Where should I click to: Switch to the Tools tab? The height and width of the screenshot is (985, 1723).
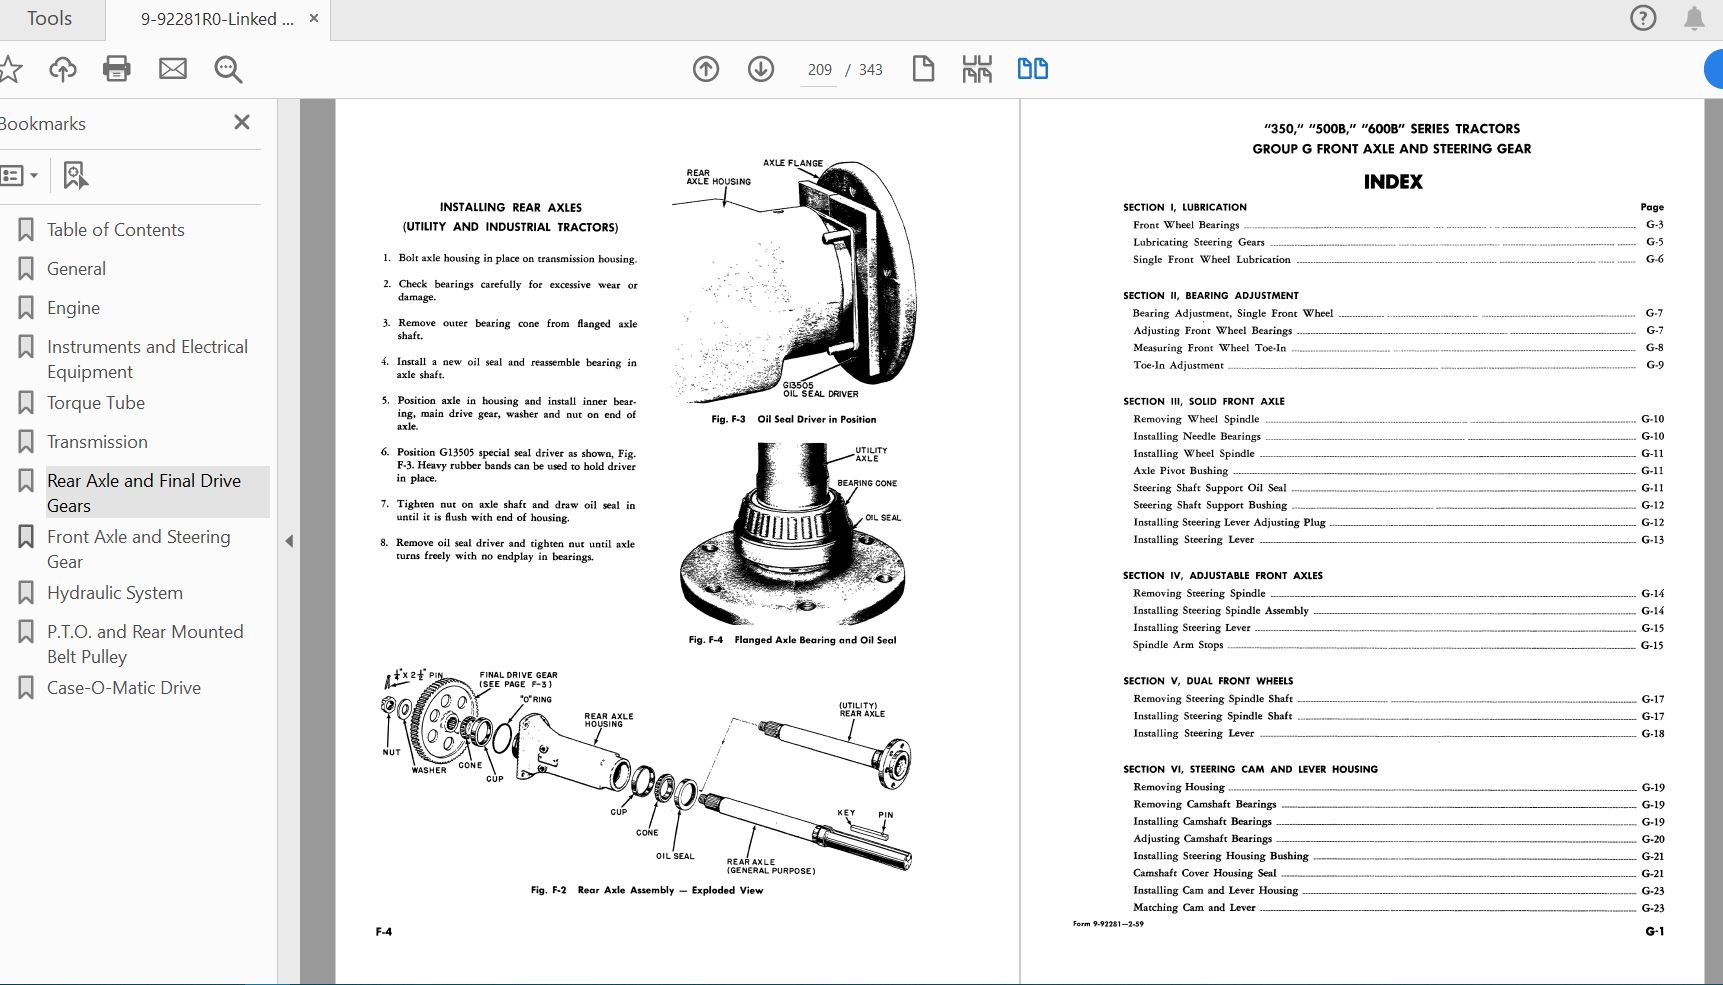click(x=47, y=18)
